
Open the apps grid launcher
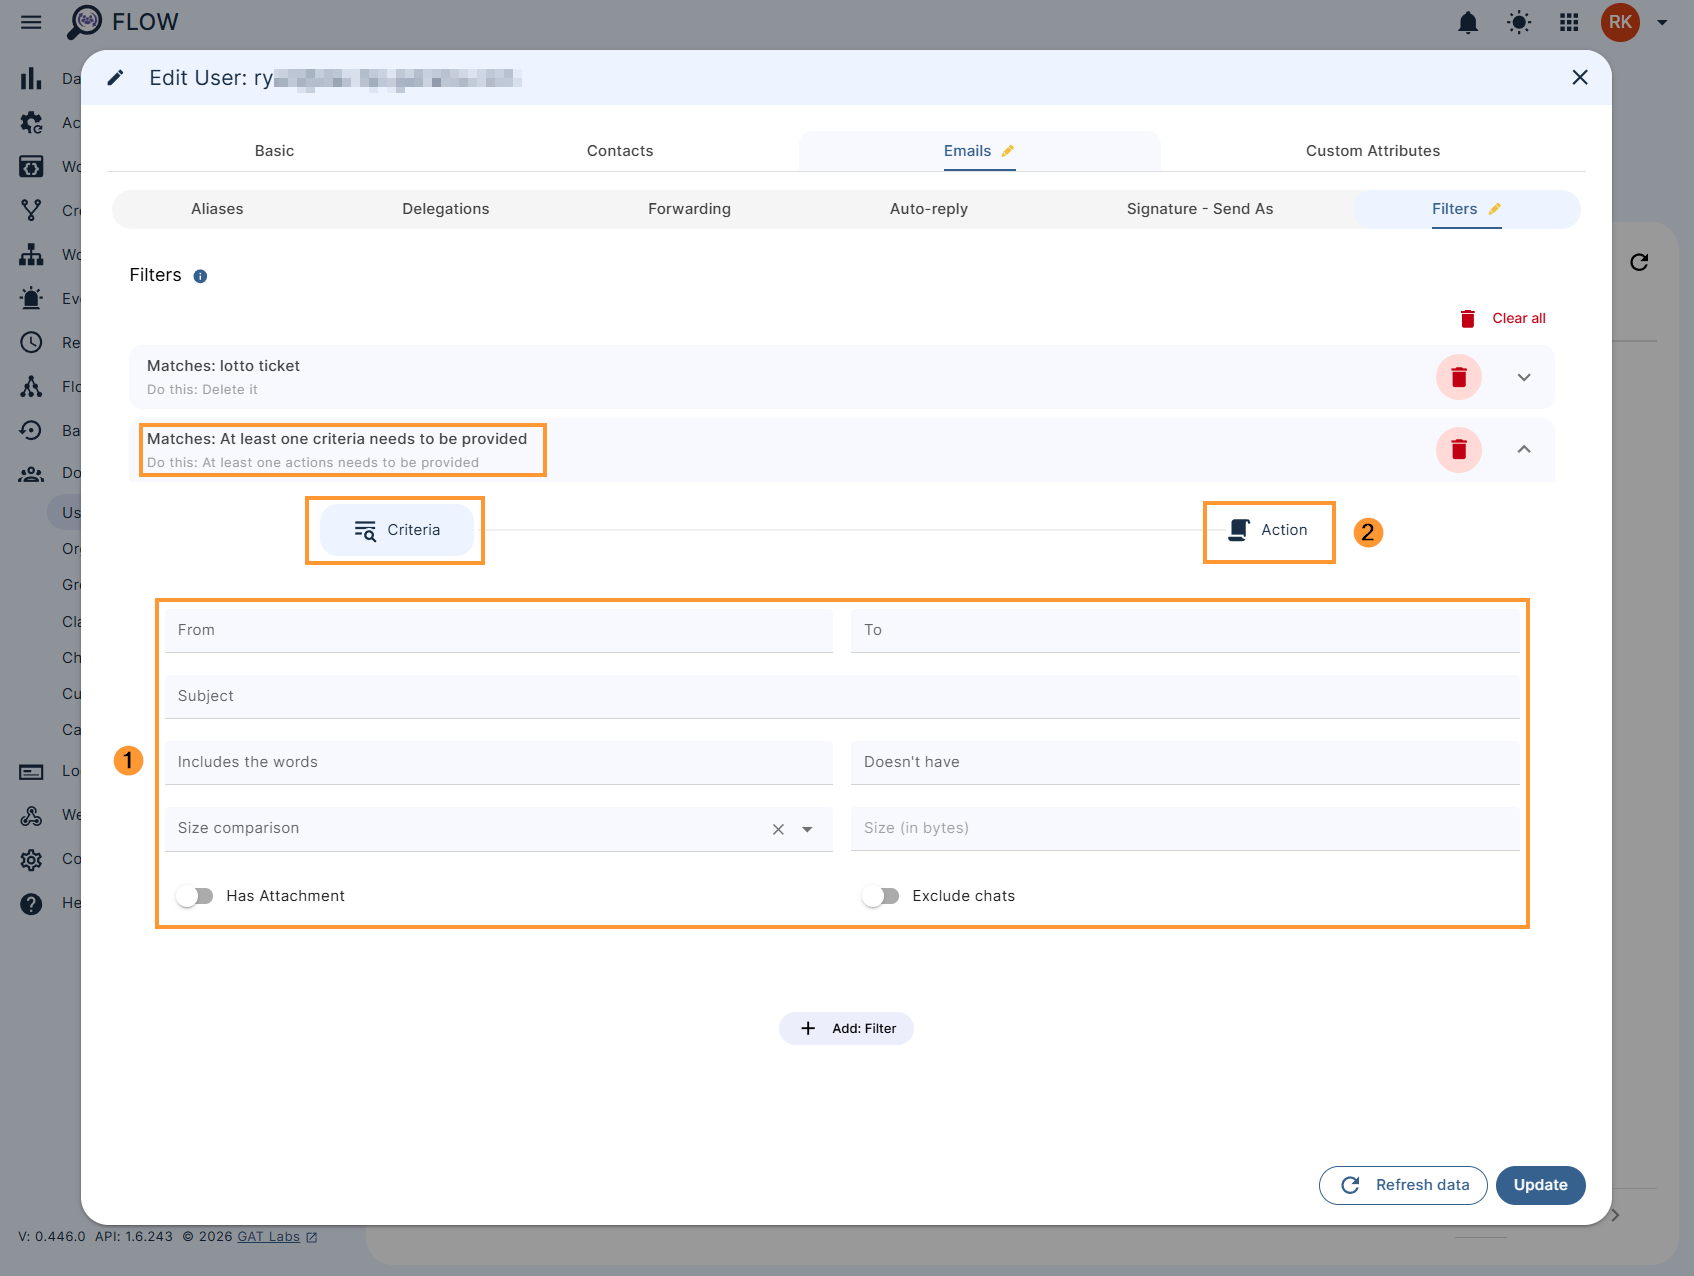point(1569,22)
